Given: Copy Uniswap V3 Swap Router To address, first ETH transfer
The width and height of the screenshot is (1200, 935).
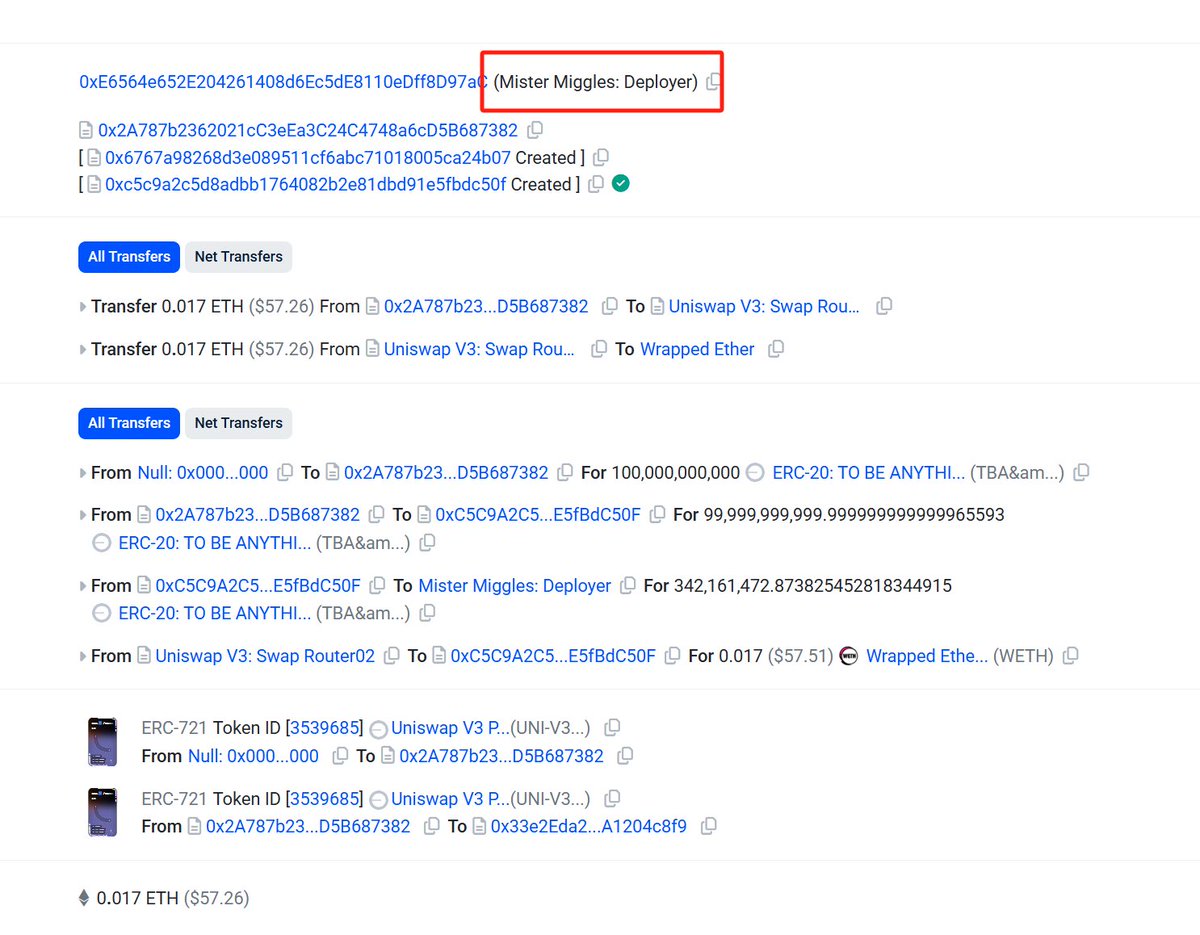Looking at the screenshot, I should pos(884,307).
